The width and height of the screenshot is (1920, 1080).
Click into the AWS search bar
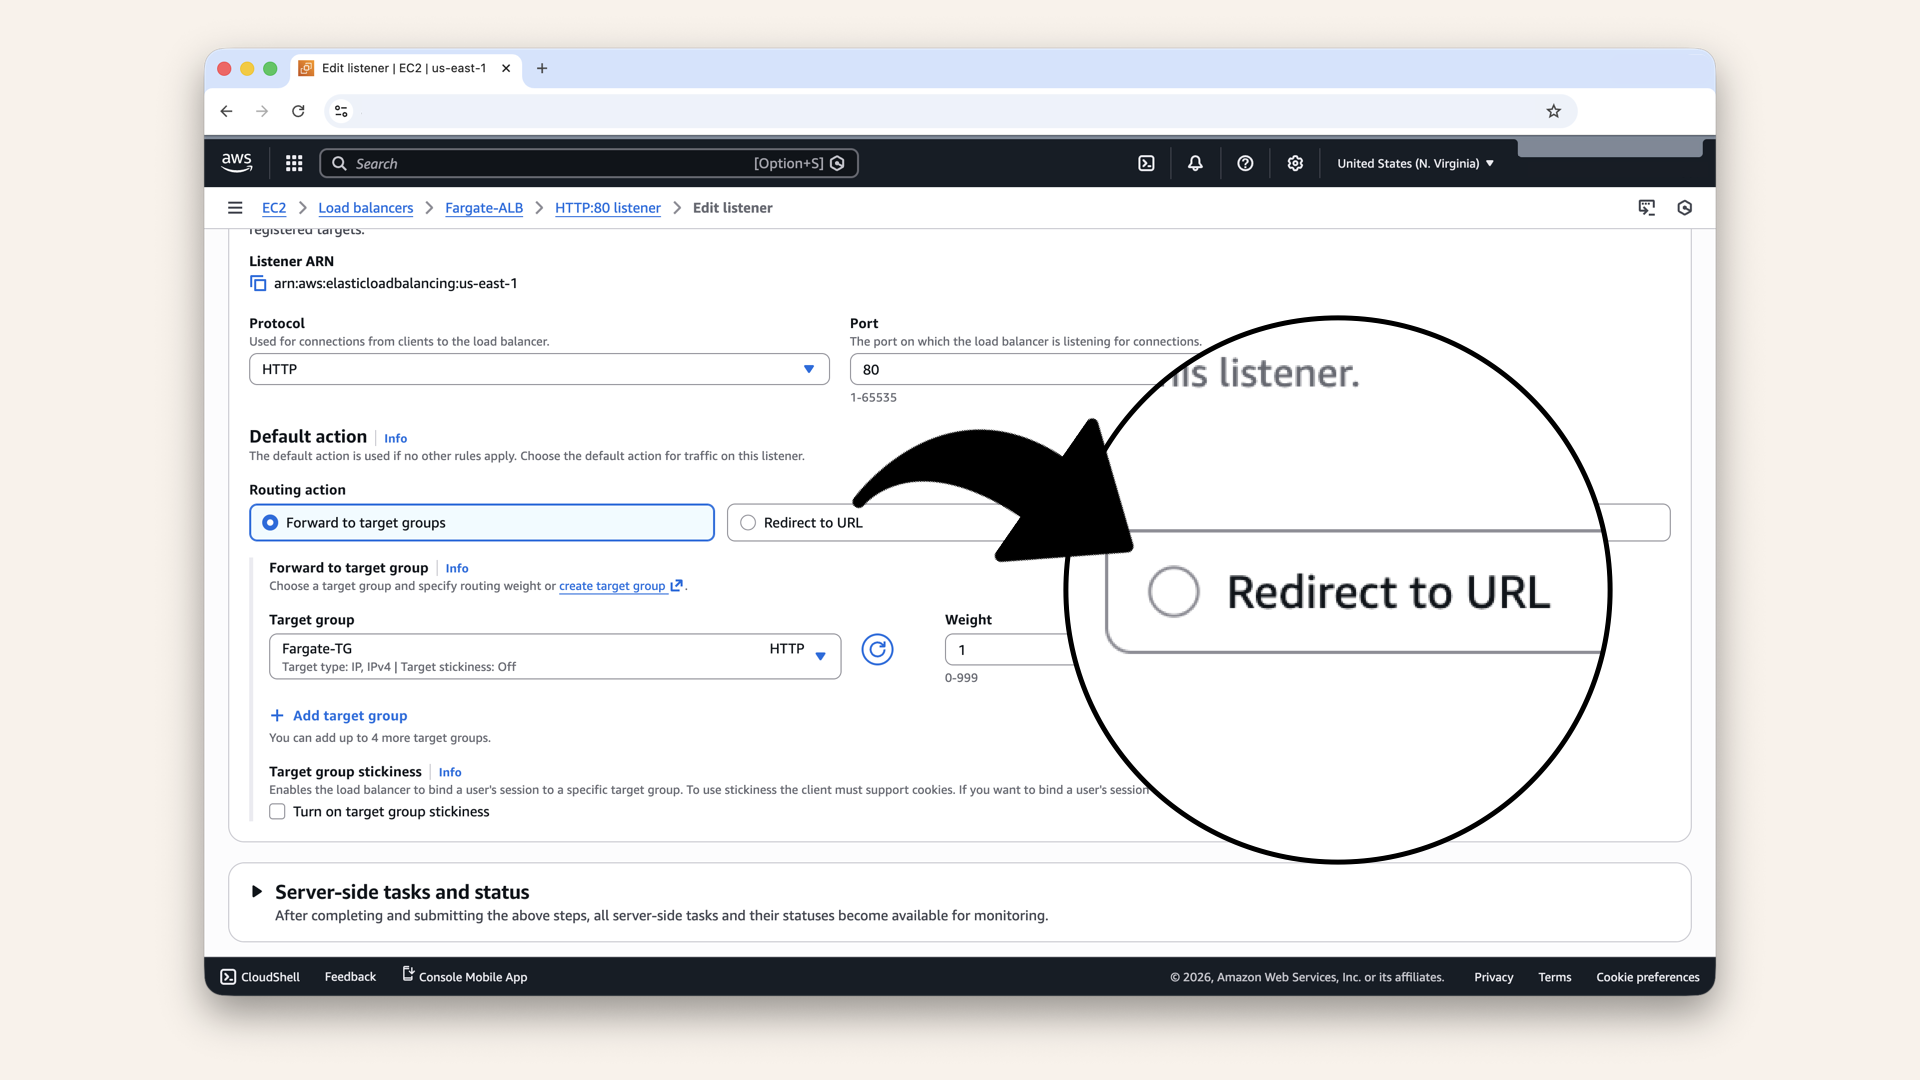point(588,163)
